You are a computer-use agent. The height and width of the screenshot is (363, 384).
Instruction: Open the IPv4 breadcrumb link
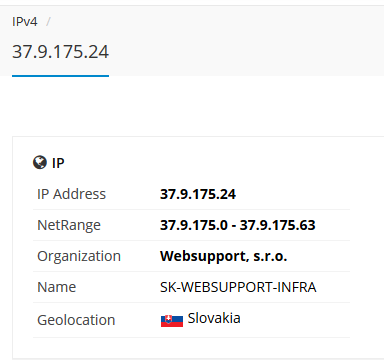tap(25, 22)
